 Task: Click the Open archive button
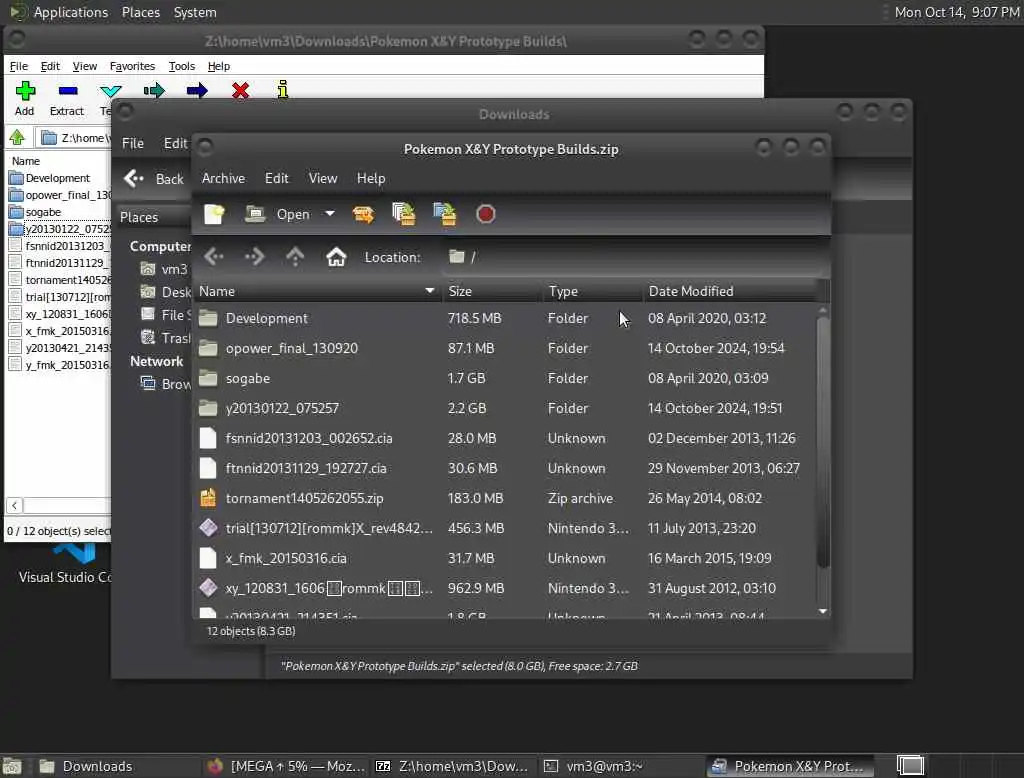(x=277, y=214)
